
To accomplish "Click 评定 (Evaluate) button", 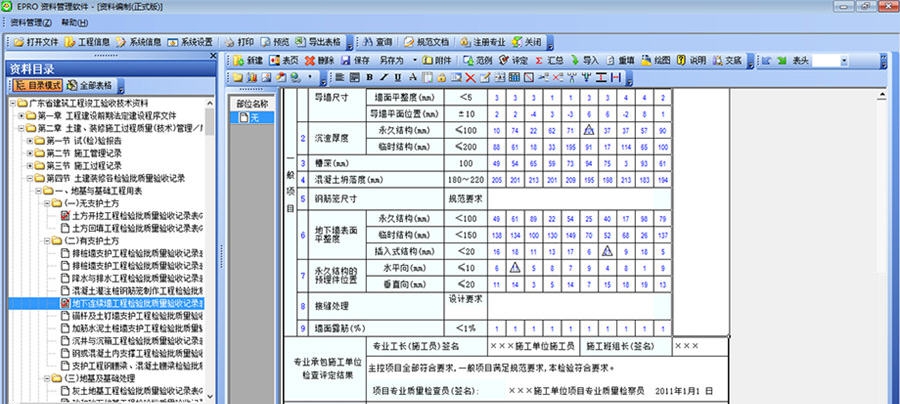I will coord(513,60).
